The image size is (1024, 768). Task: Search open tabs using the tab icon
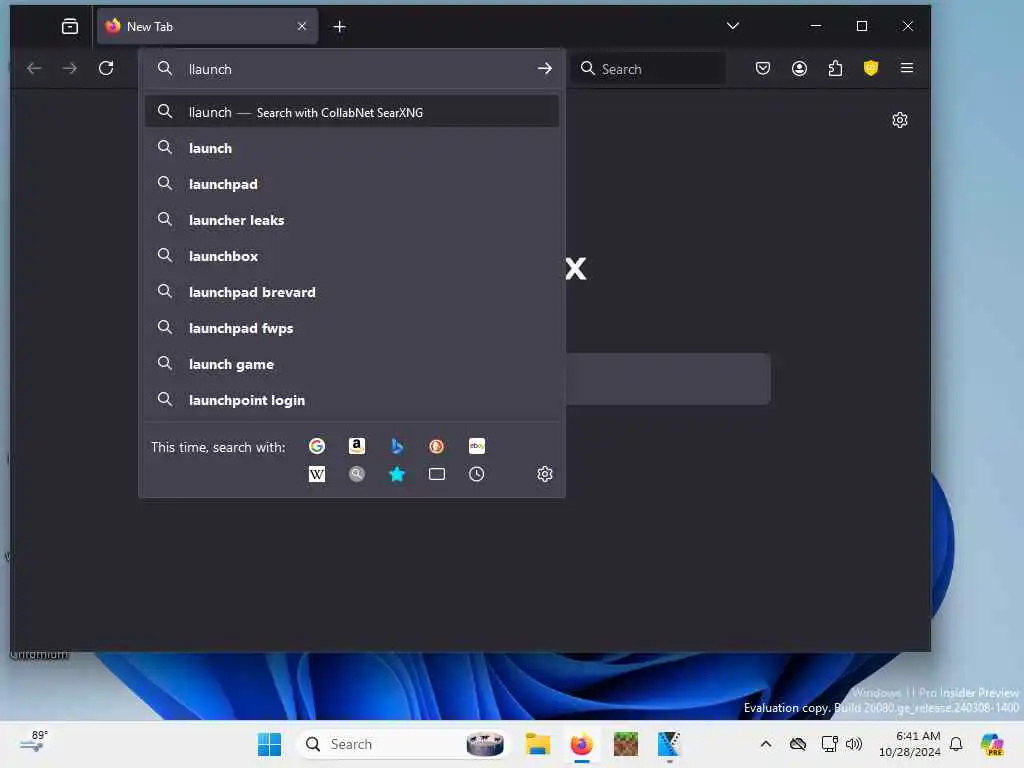[436, 474]
